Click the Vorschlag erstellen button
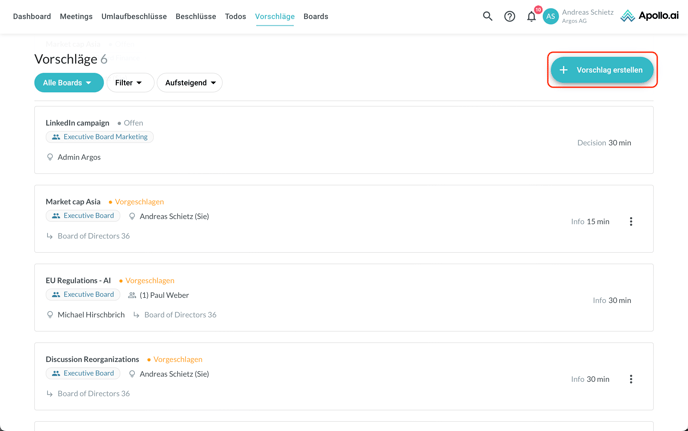Image resolution: width=688 pixels, height=431 pixels. [x=602, y=70]
